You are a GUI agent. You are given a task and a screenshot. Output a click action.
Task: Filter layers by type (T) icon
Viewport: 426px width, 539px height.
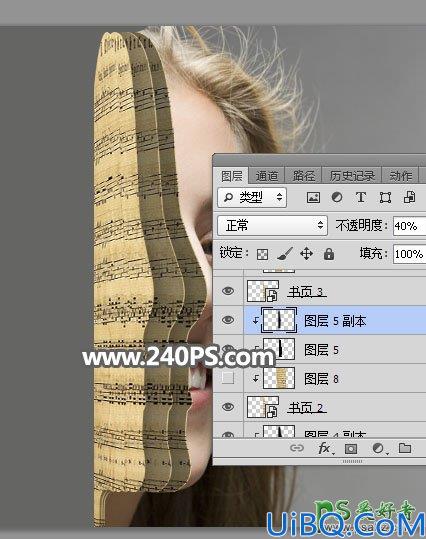(361, 197)
